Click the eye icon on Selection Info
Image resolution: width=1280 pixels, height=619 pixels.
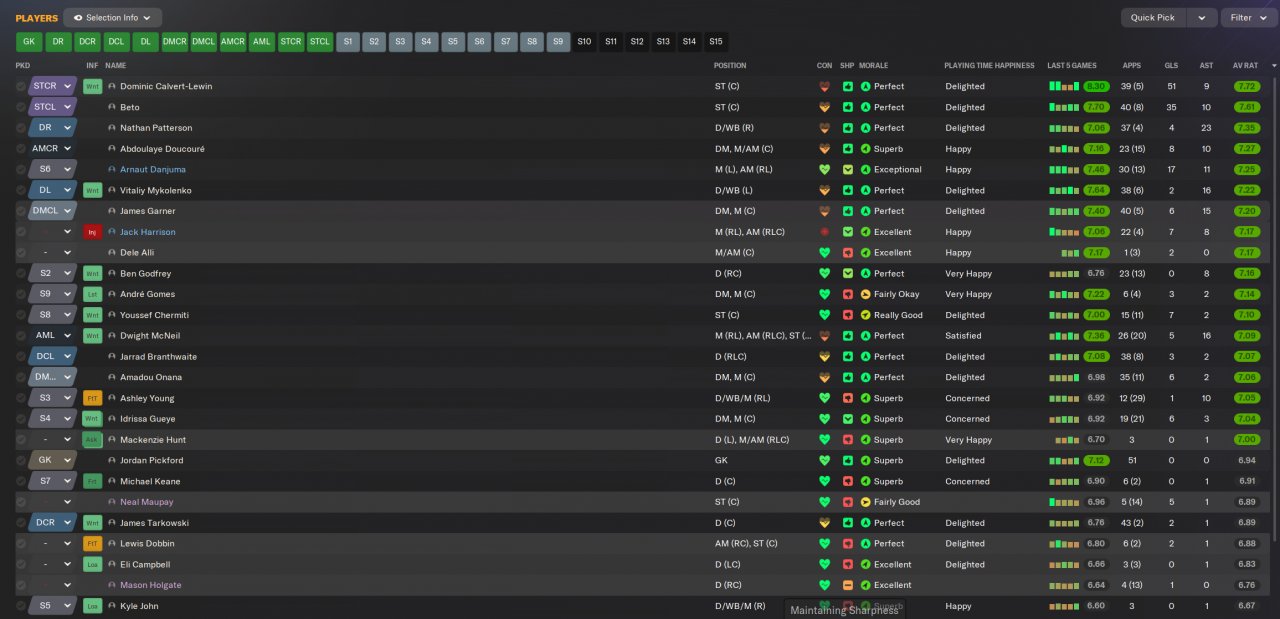click(78, 18)
